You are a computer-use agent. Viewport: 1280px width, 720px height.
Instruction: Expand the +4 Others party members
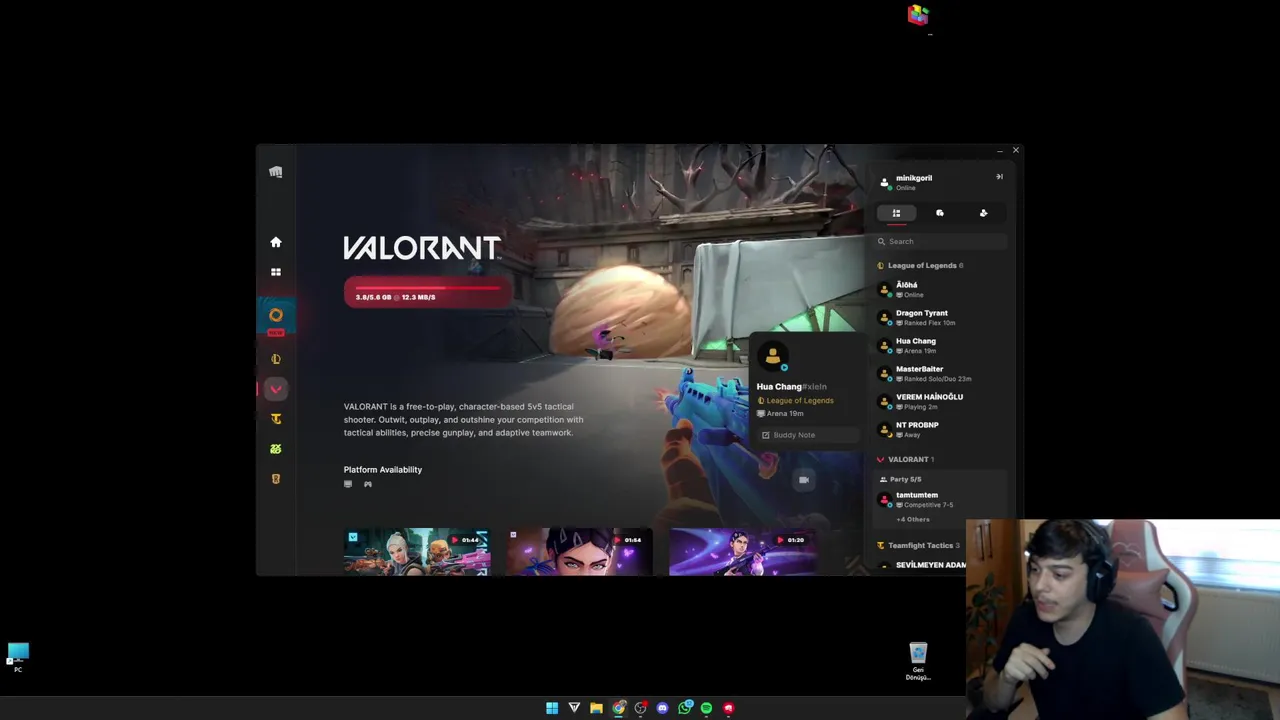click(913, 519)
